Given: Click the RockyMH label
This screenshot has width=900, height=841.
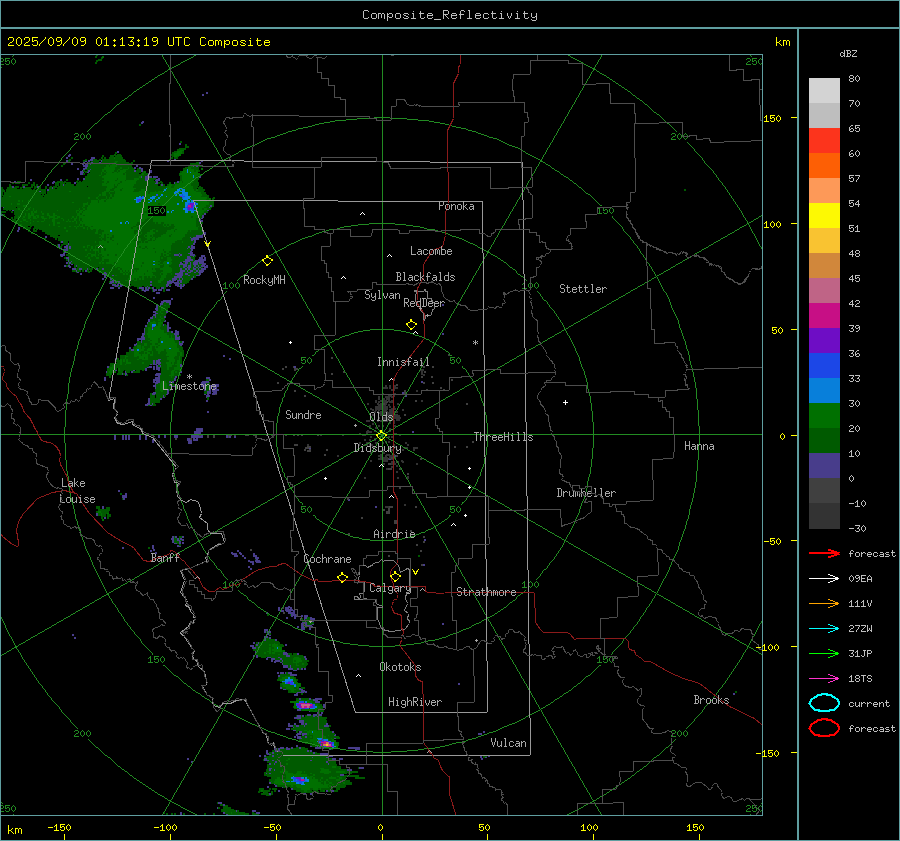Looking at the screenshot, I should coord(264,280).
